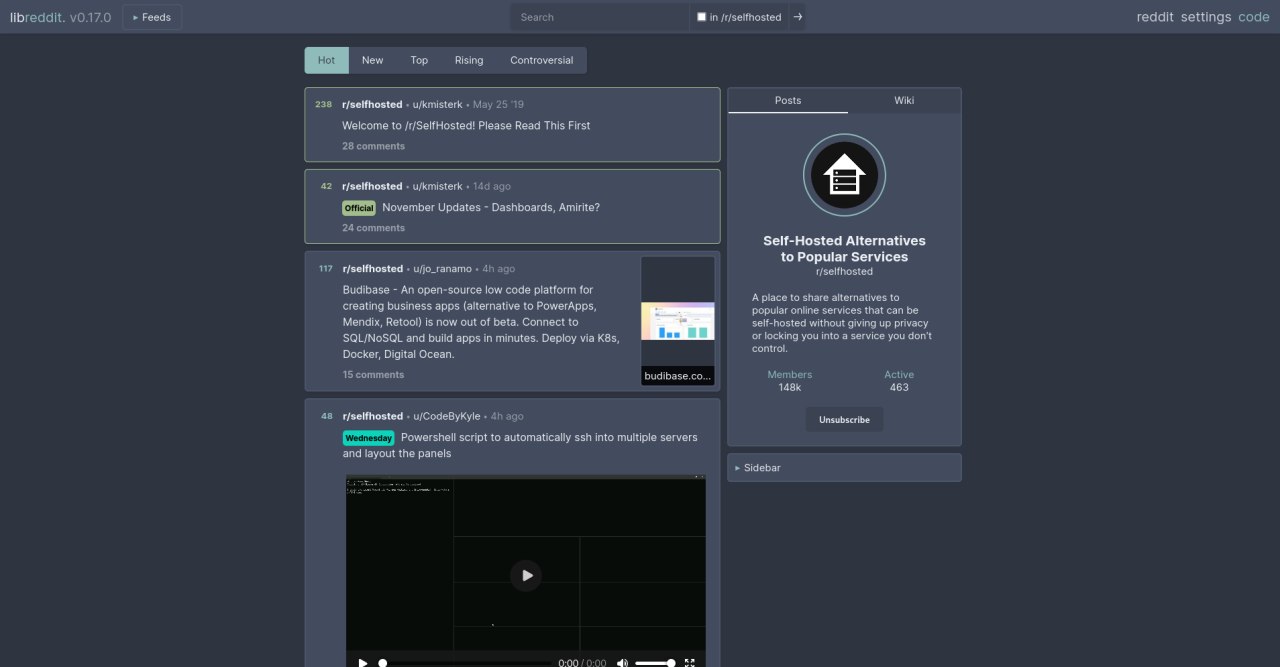
Task: Click the selfhosted subreddit house icon
Action: [844, 175]
